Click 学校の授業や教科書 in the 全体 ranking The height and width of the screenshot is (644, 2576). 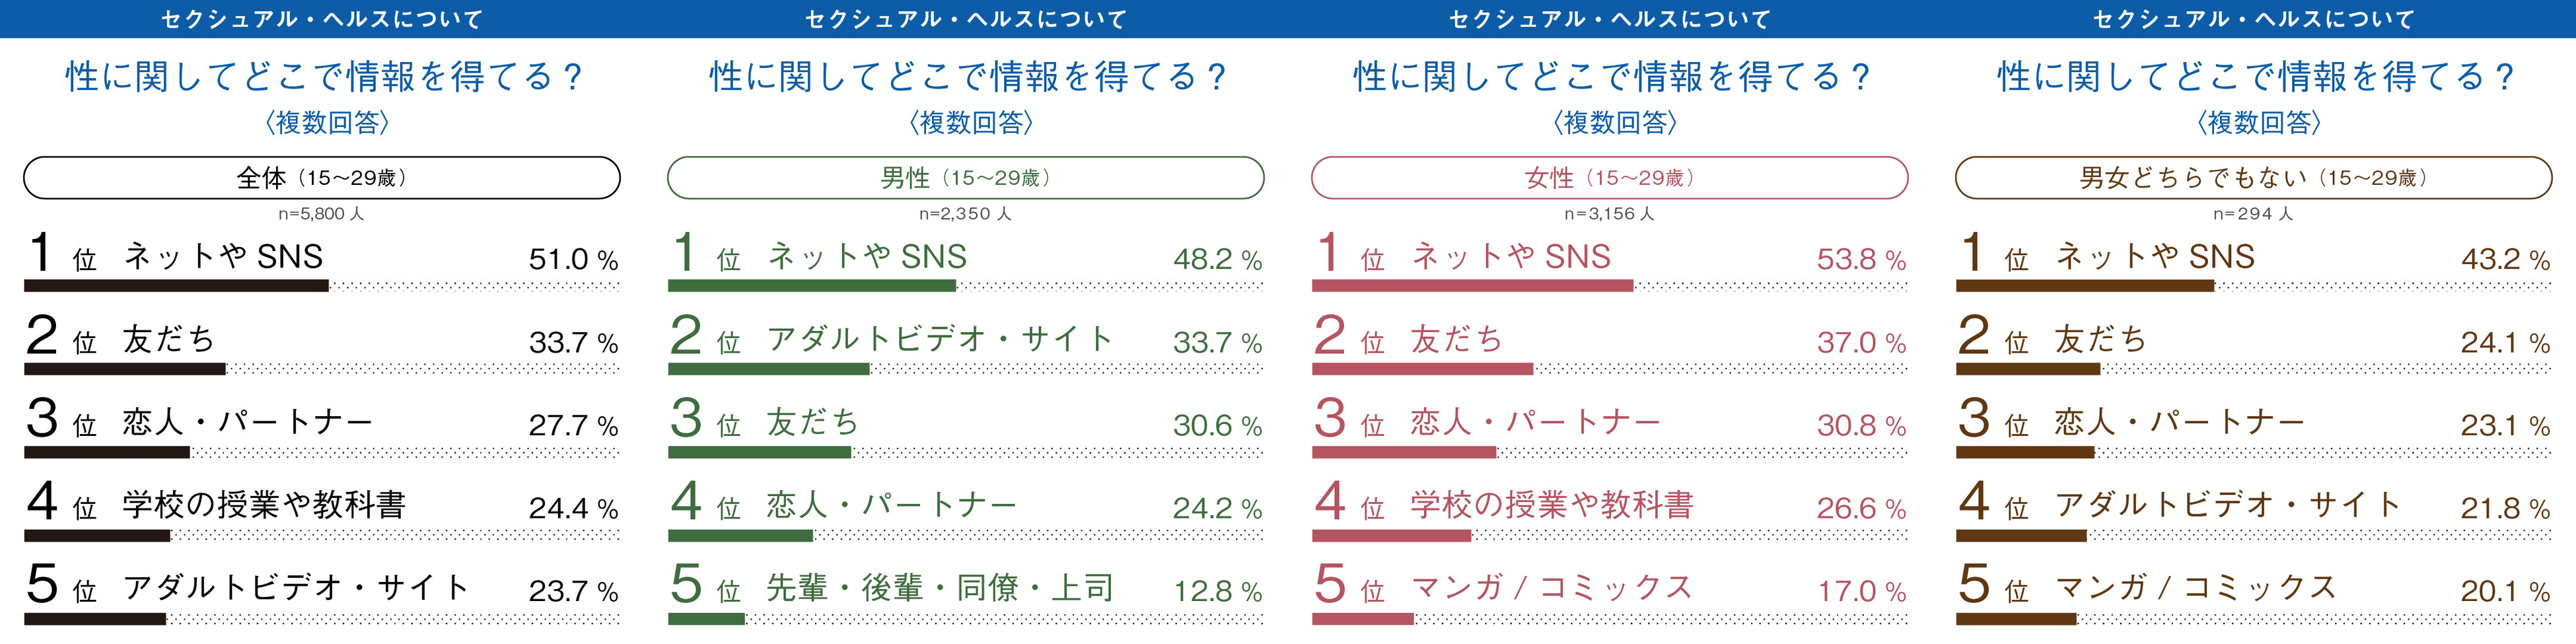[264, 505]
